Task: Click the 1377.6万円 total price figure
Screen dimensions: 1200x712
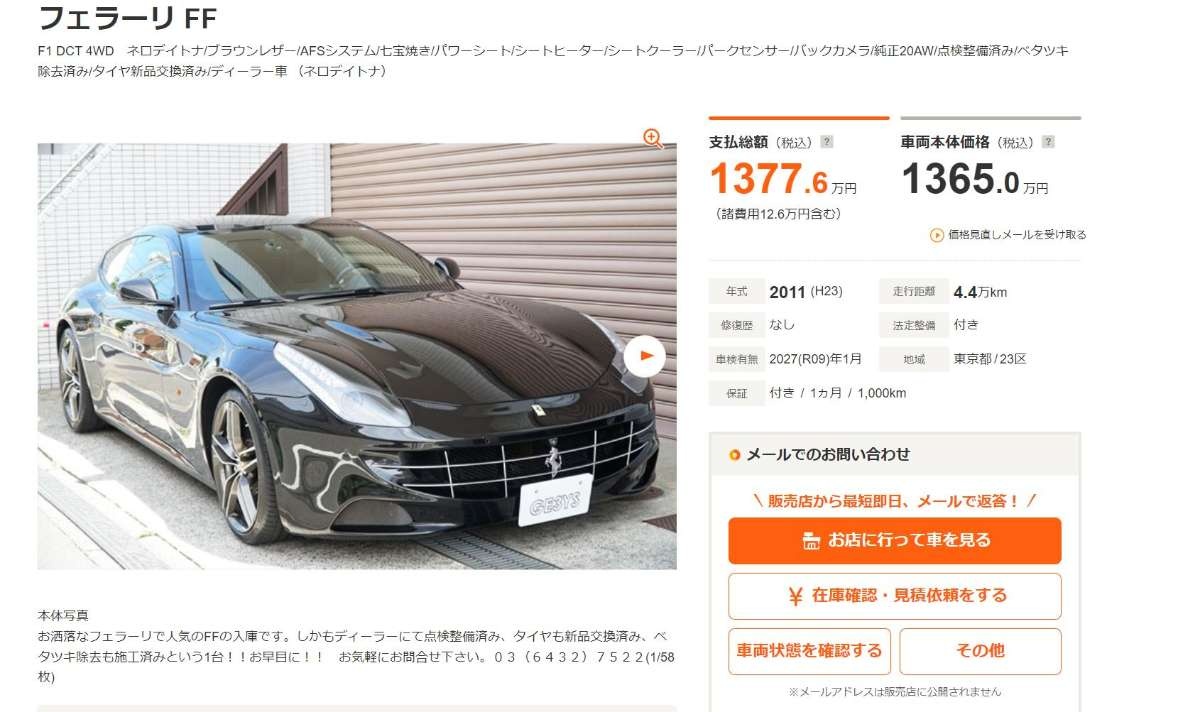Action: pyautogui.click(x=783, y=180)
